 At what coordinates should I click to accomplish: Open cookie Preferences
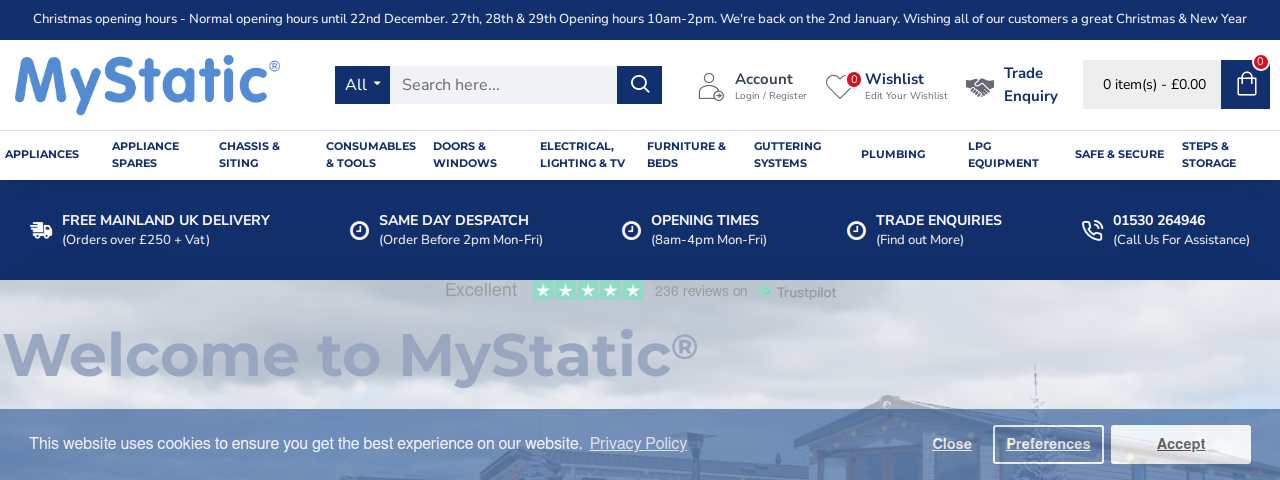pyautogui.click(x=1048, y=444)
